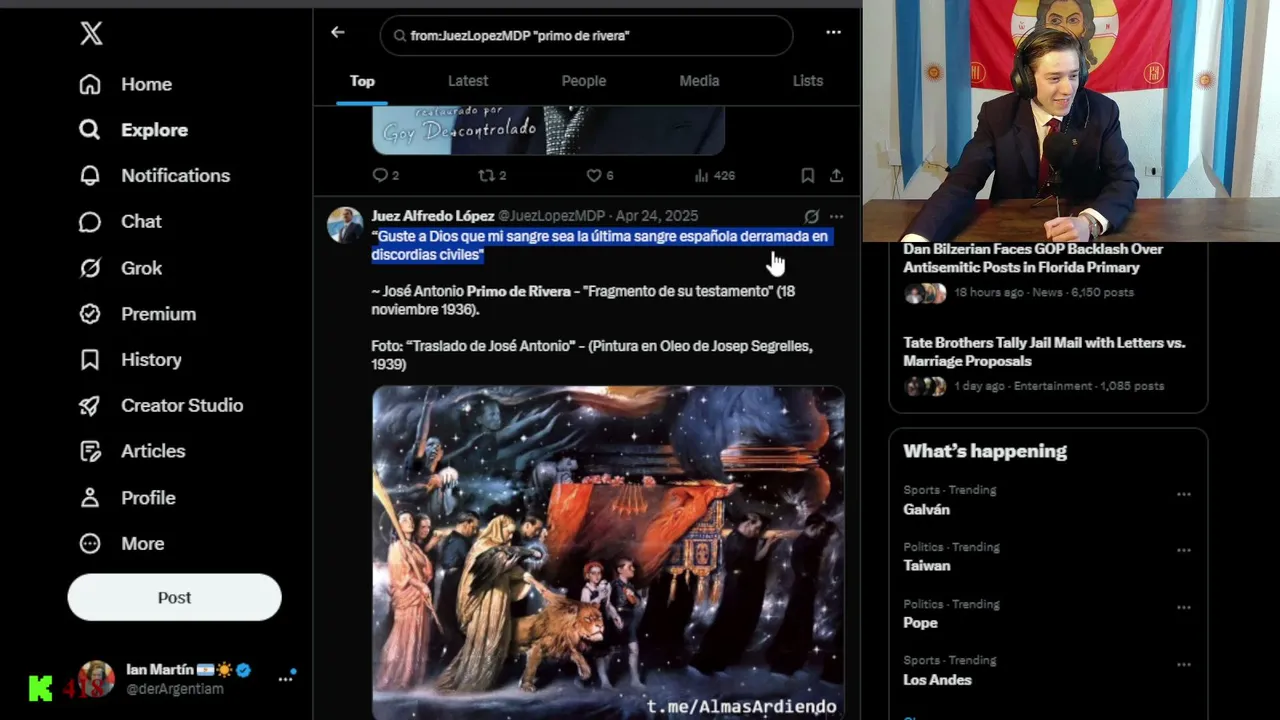Open Articles icon in sidebar
Viewport: 1280px width, 720px height.
coord(90,451)
